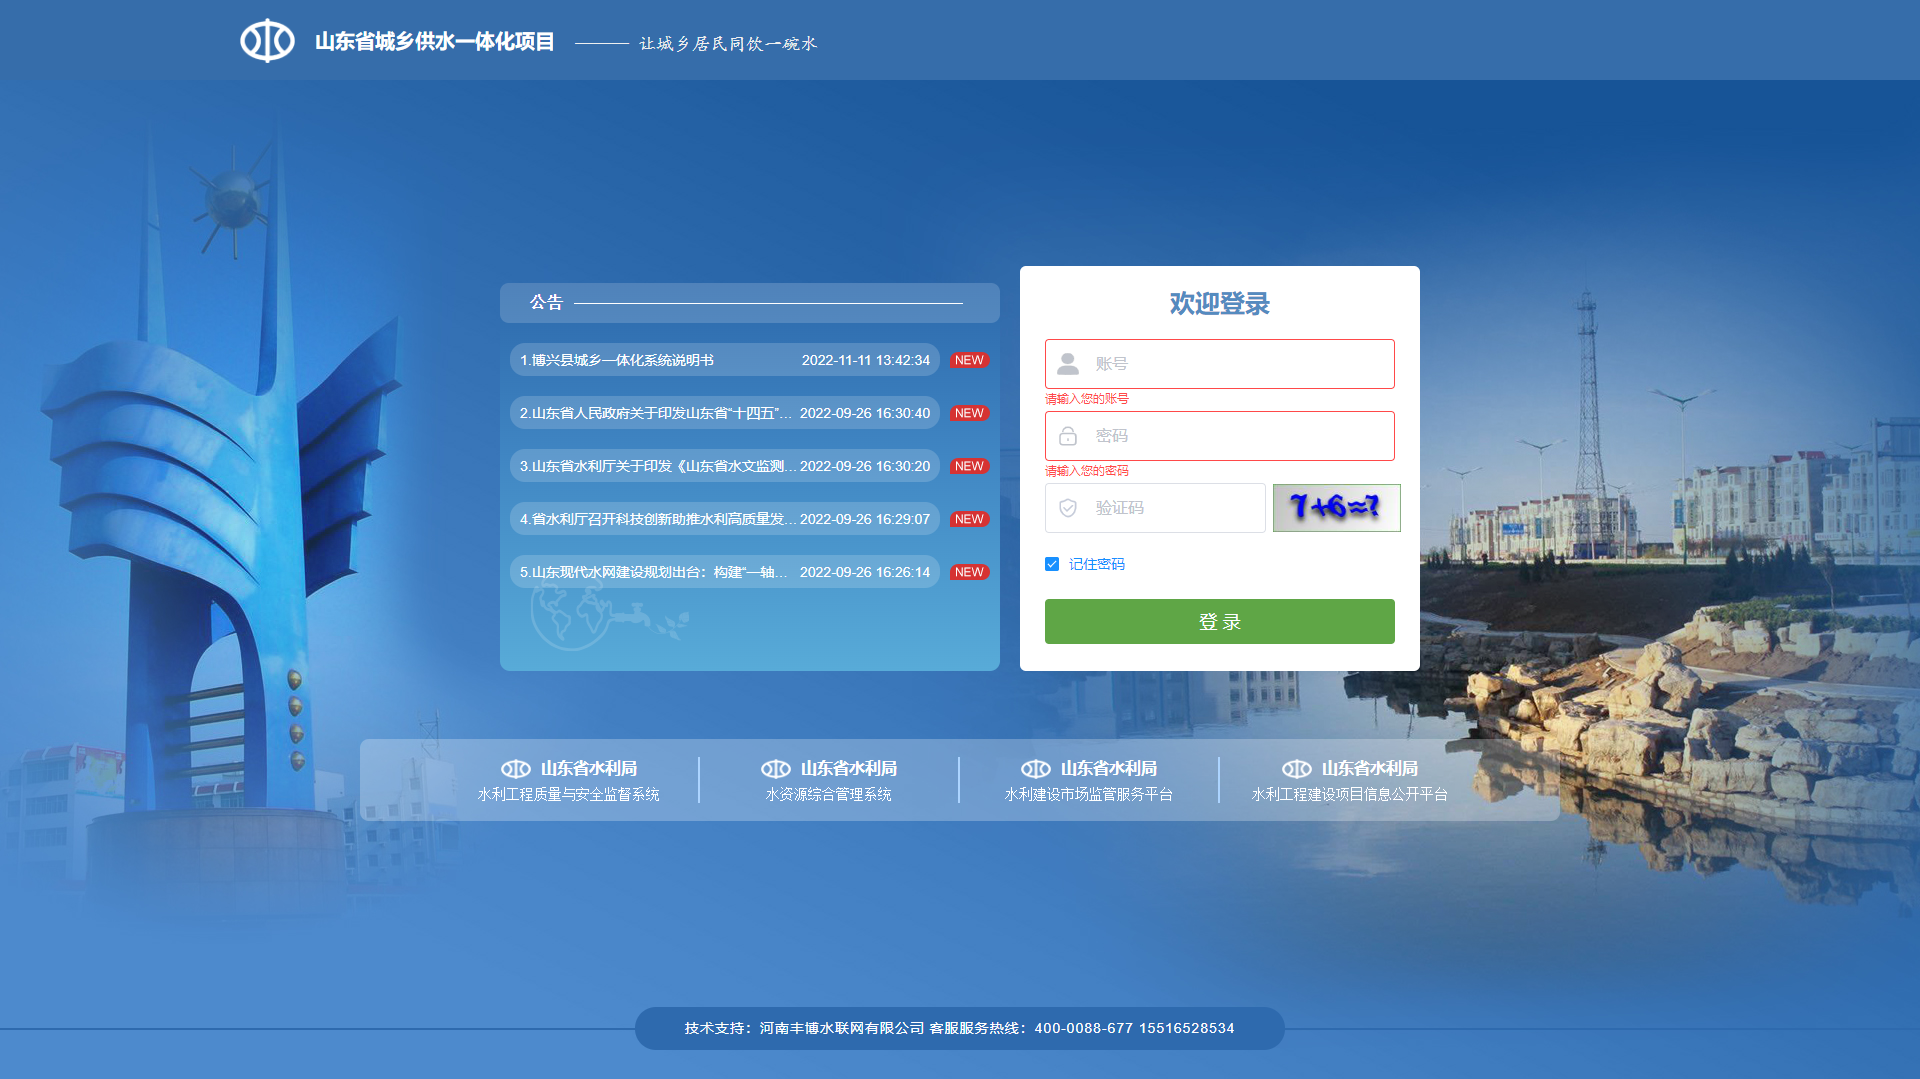Screen dimensions: 1920x1079
Task: Open the 科技创新助推水利高质量发展 announcement
Action: 655,519
